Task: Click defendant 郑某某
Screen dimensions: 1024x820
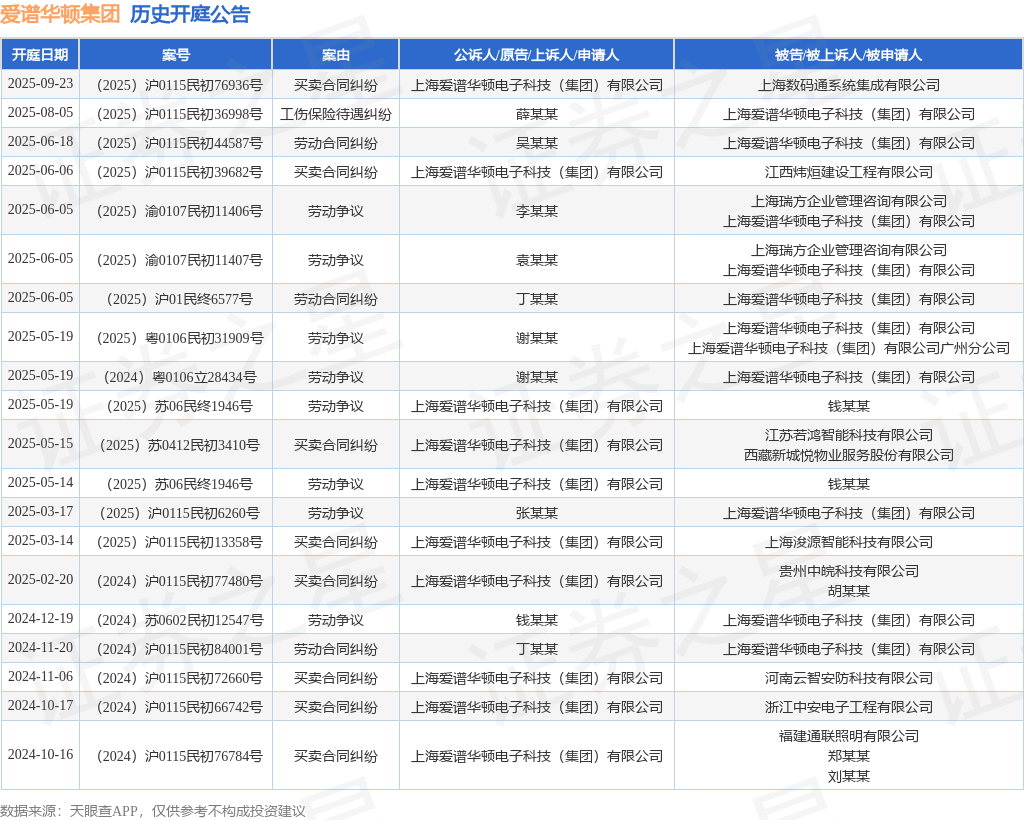Action: (x=848, y=756)
